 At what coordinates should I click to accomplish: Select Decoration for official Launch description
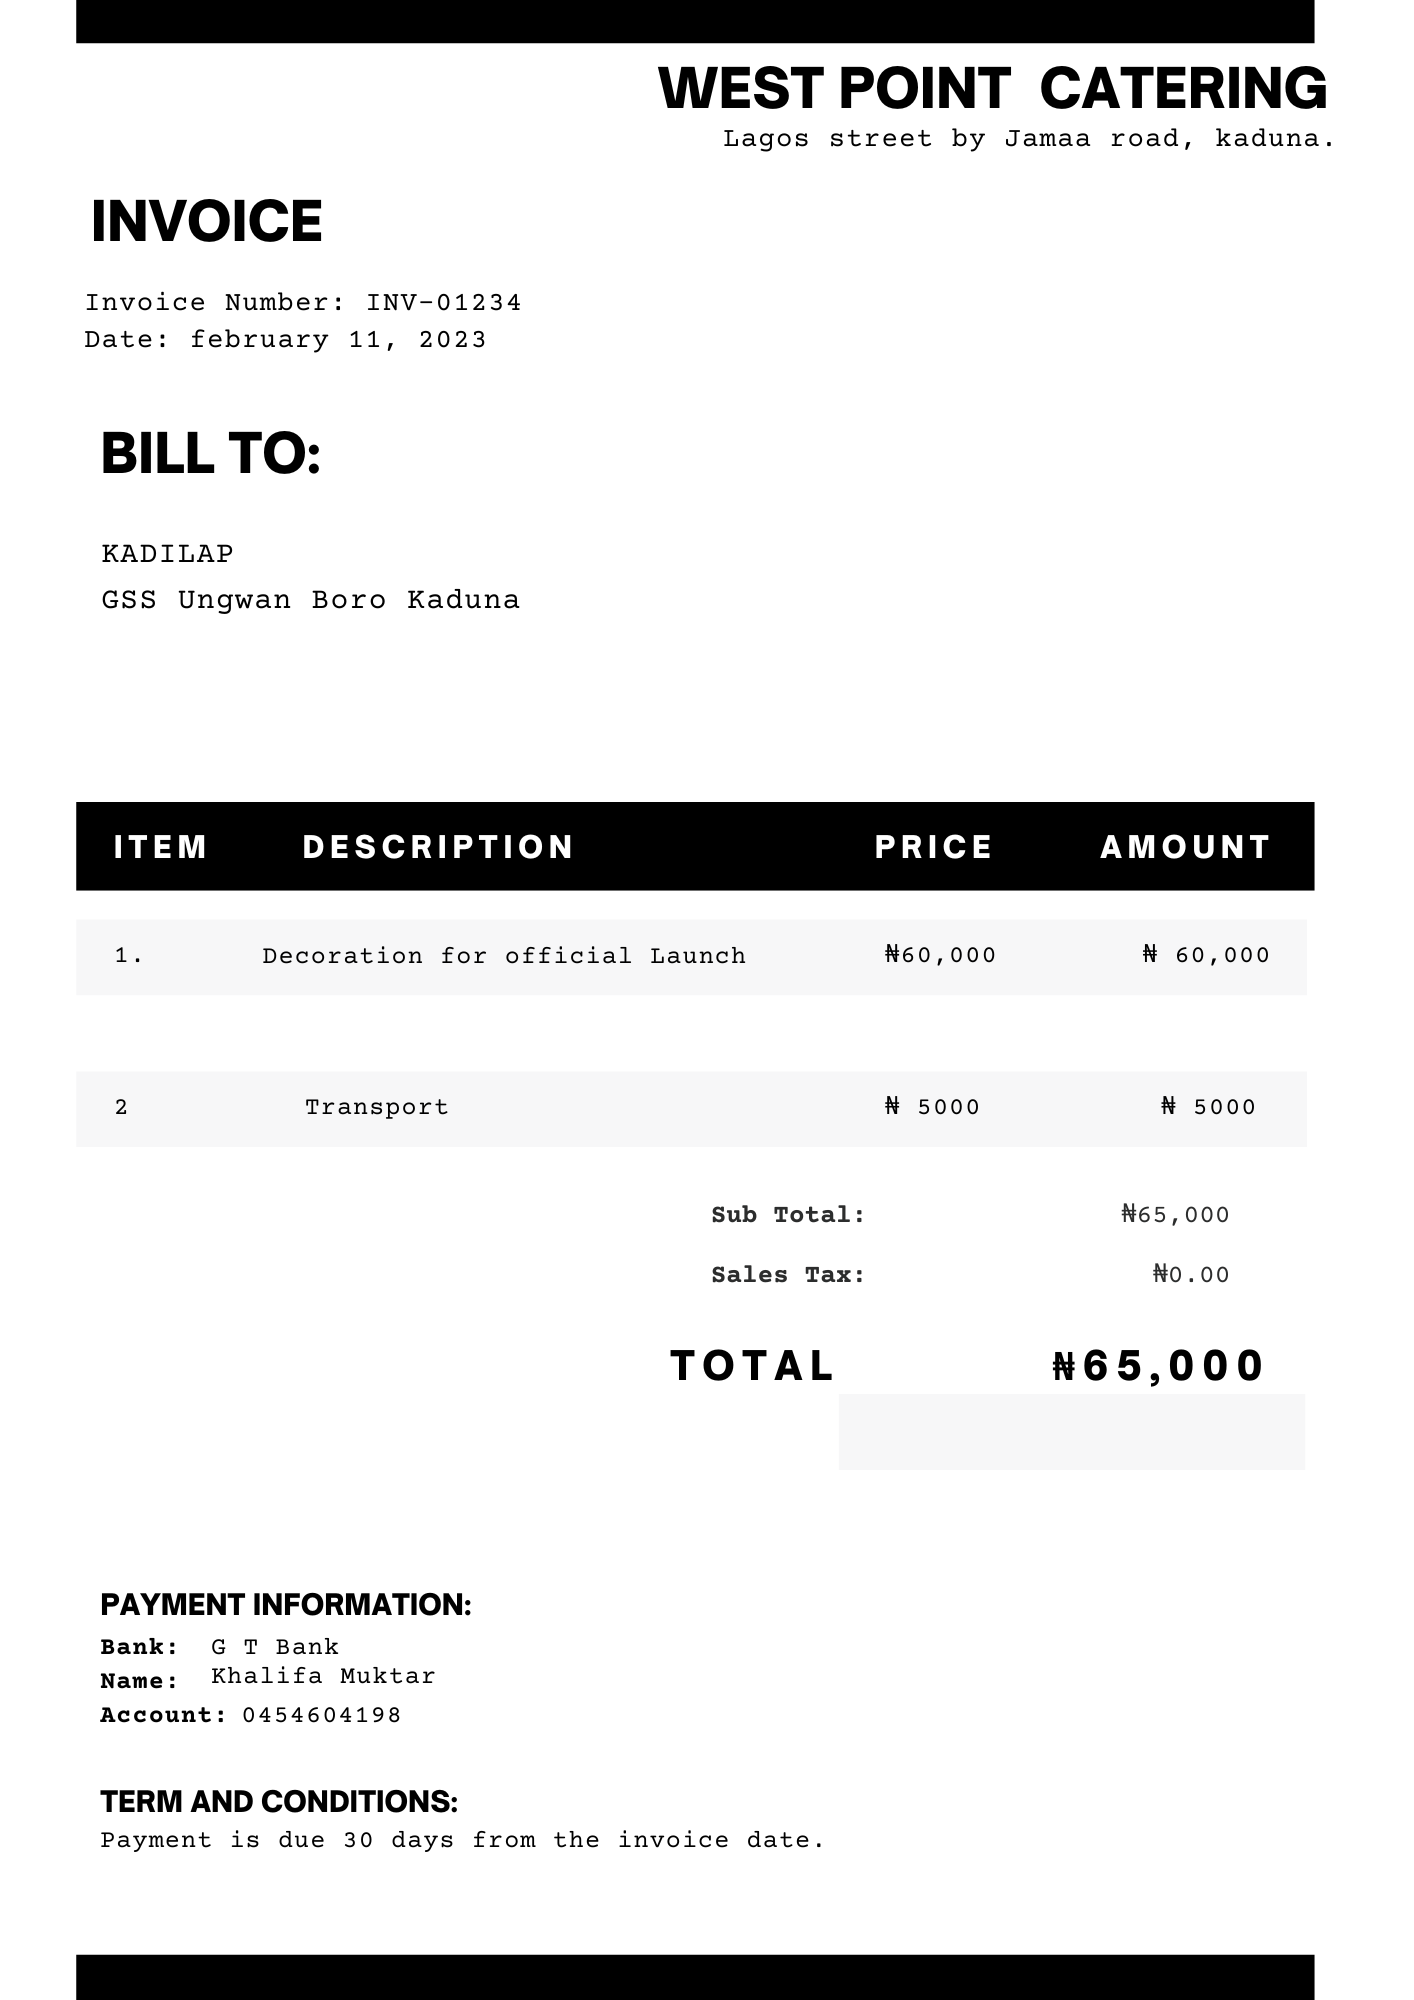(504, 956)
